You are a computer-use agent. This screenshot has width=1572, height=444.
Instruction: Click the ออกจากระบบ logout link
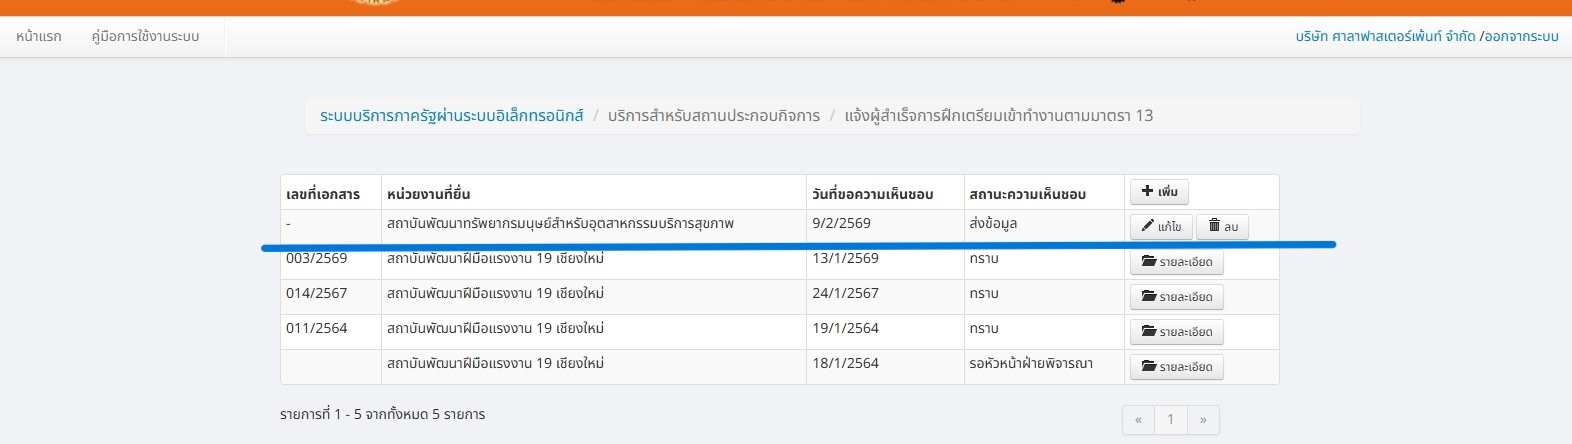[1521, 37]
